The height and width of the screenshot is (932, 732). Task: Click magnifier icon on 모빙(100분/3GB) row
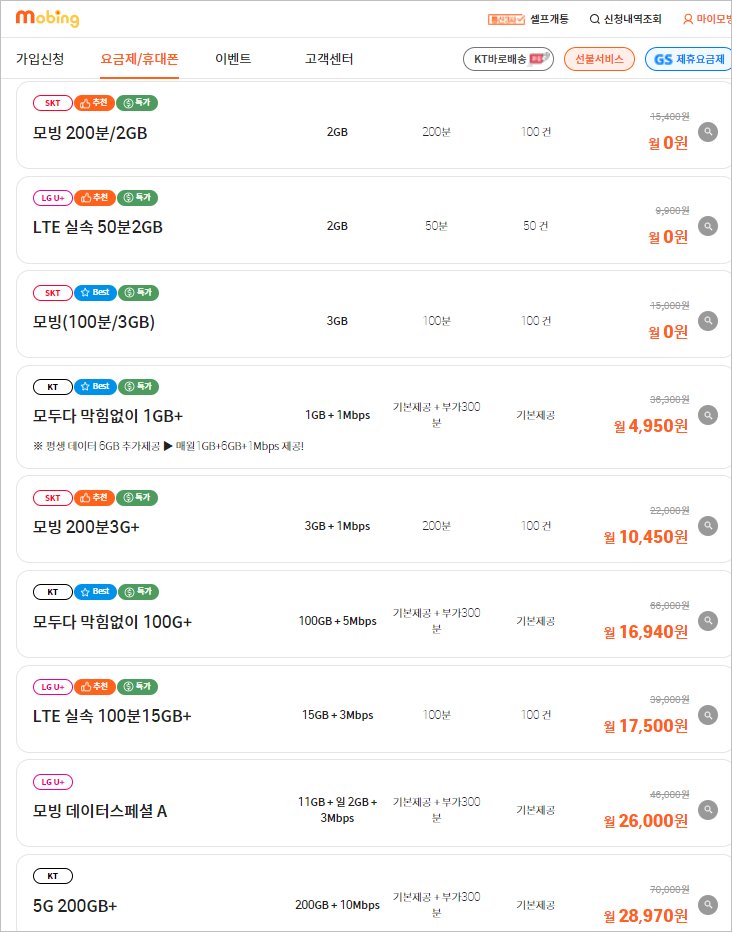point(708,321)
